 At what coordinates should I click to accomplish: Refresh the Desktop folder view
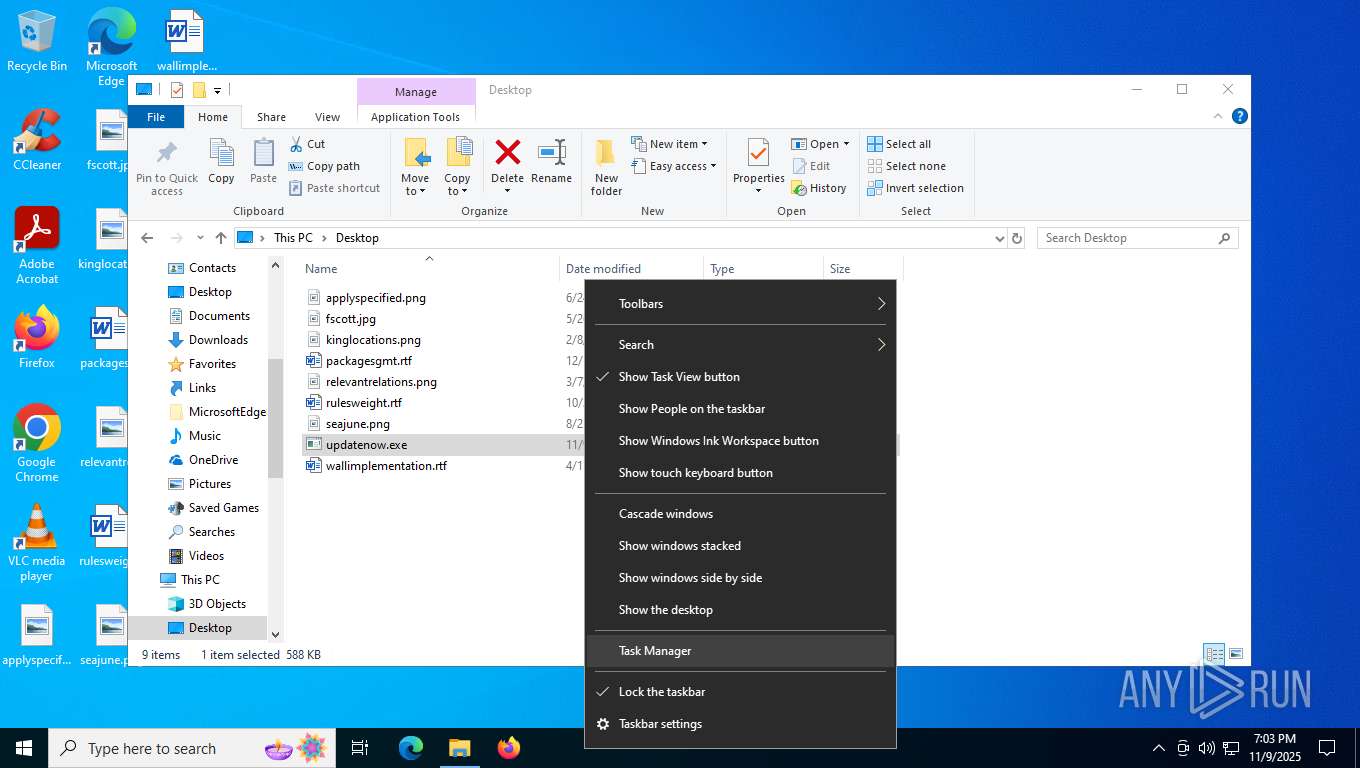(1017, 238)
